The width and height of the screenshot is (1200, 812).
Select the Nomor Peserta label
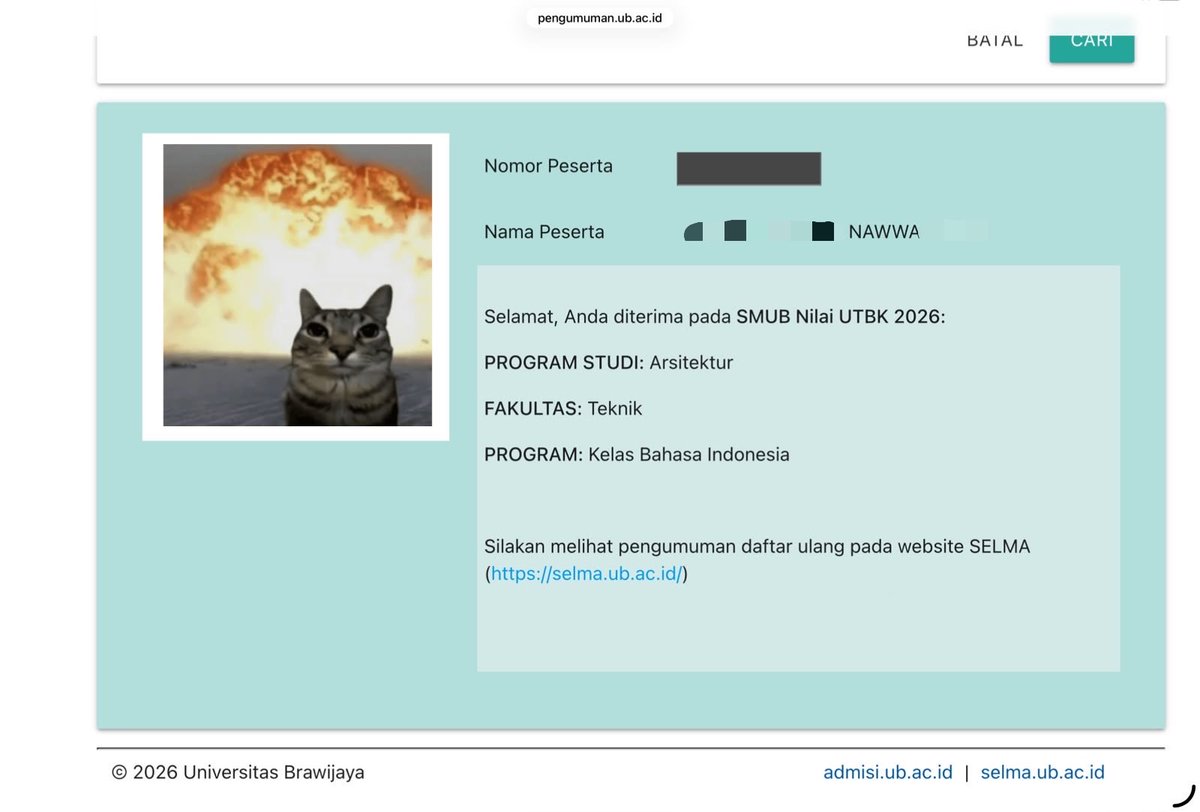point(548,166)
